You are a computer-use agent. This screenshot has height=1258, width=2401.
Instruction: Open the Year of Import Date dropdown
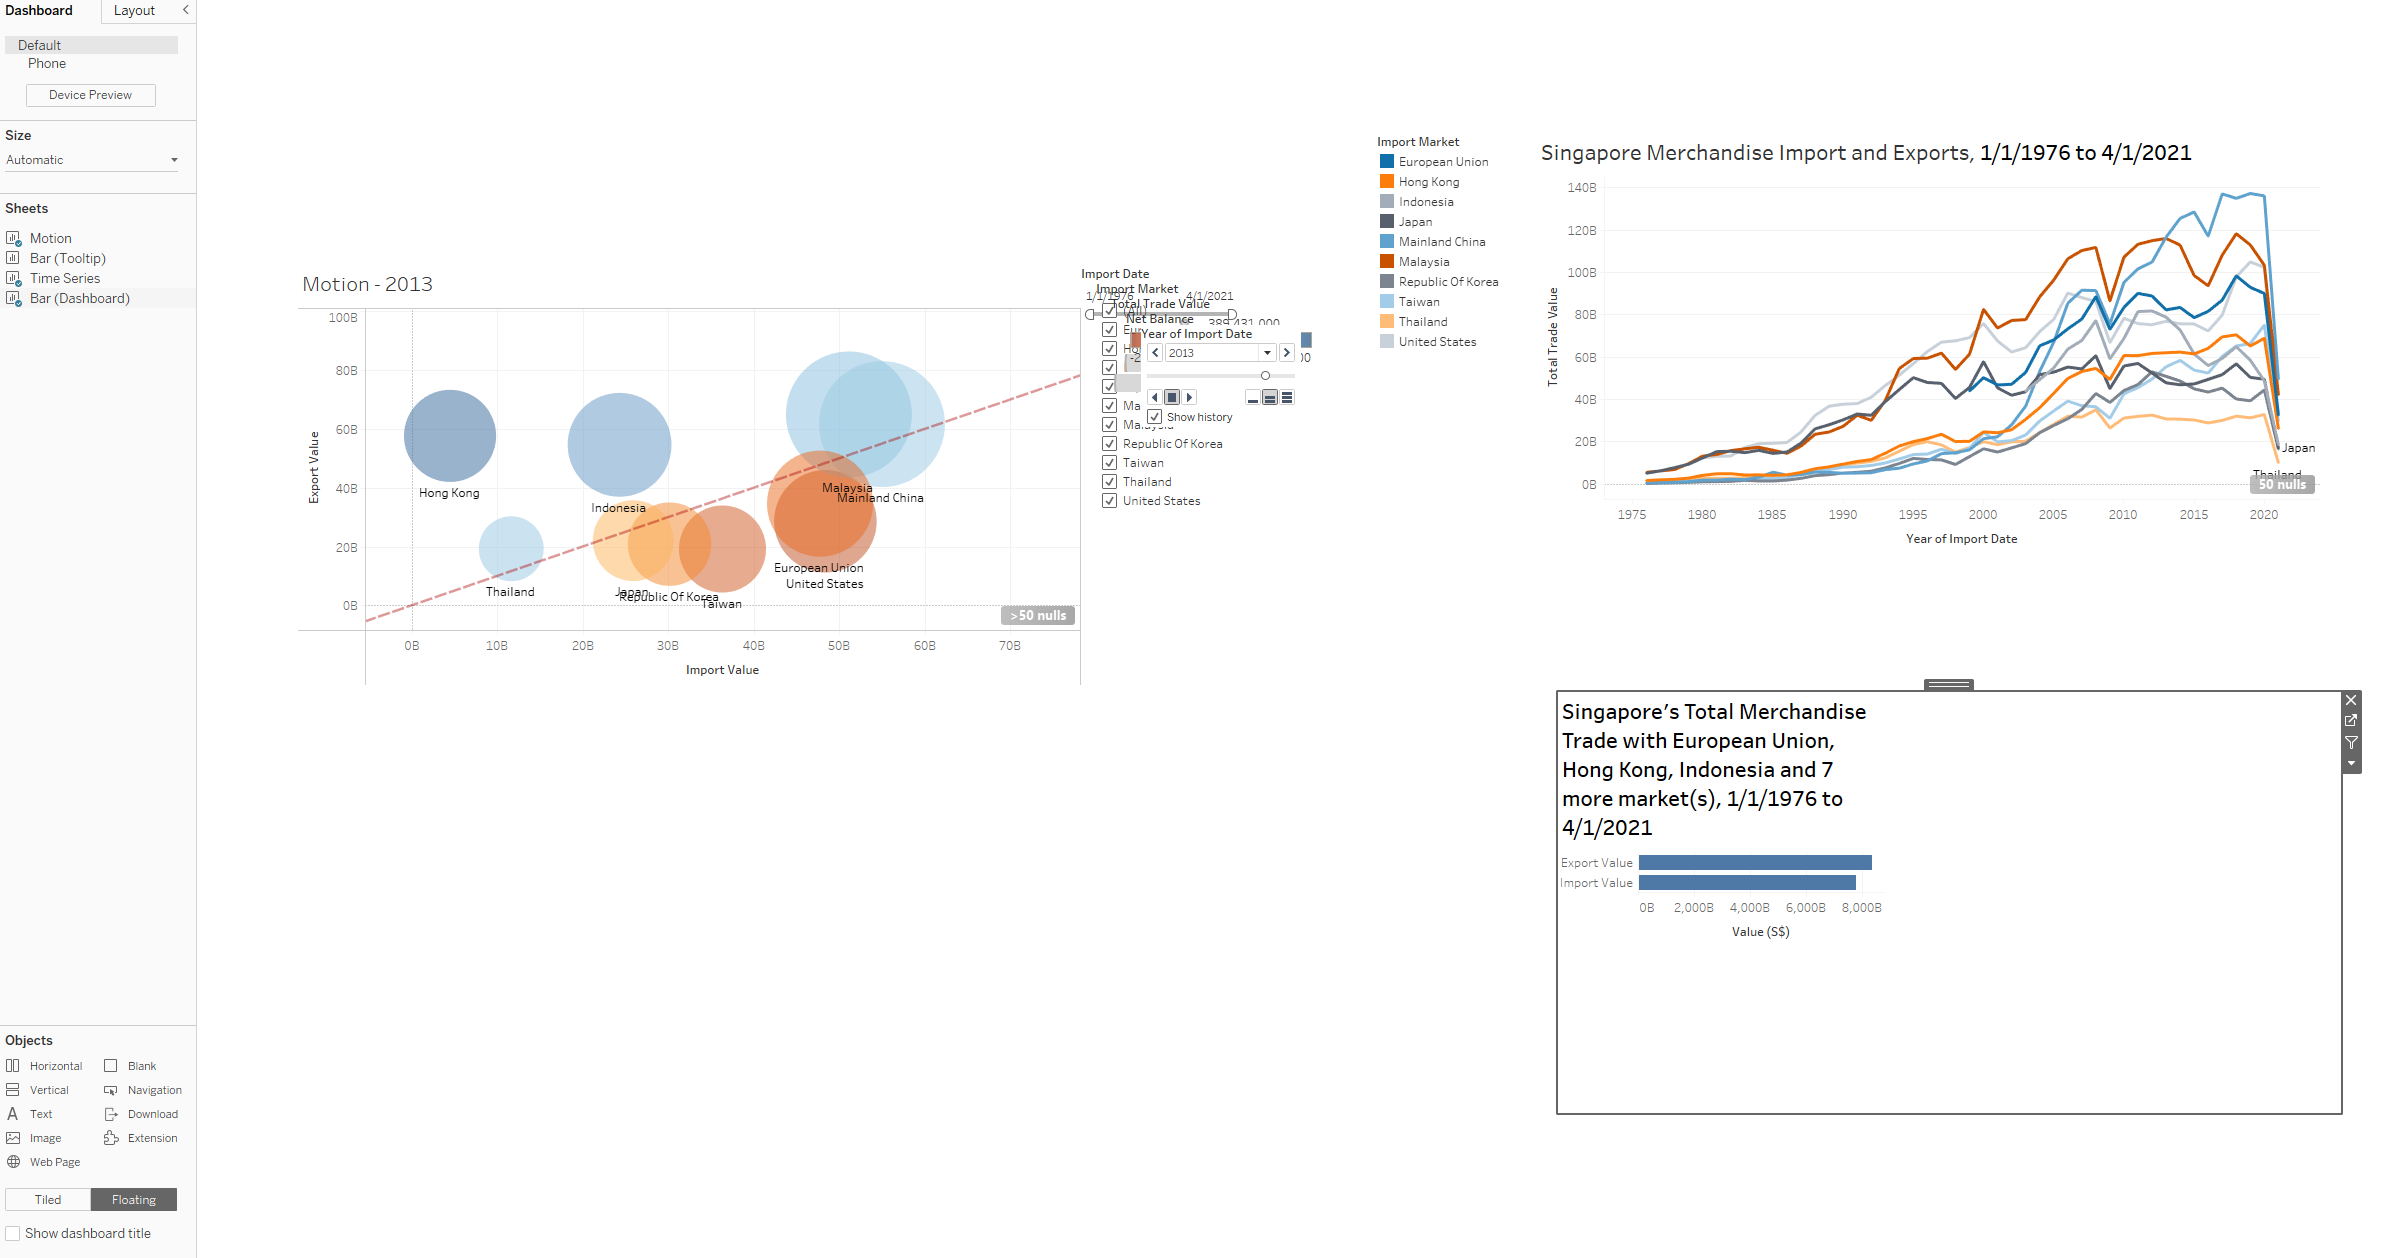[x=1267, y=353]
